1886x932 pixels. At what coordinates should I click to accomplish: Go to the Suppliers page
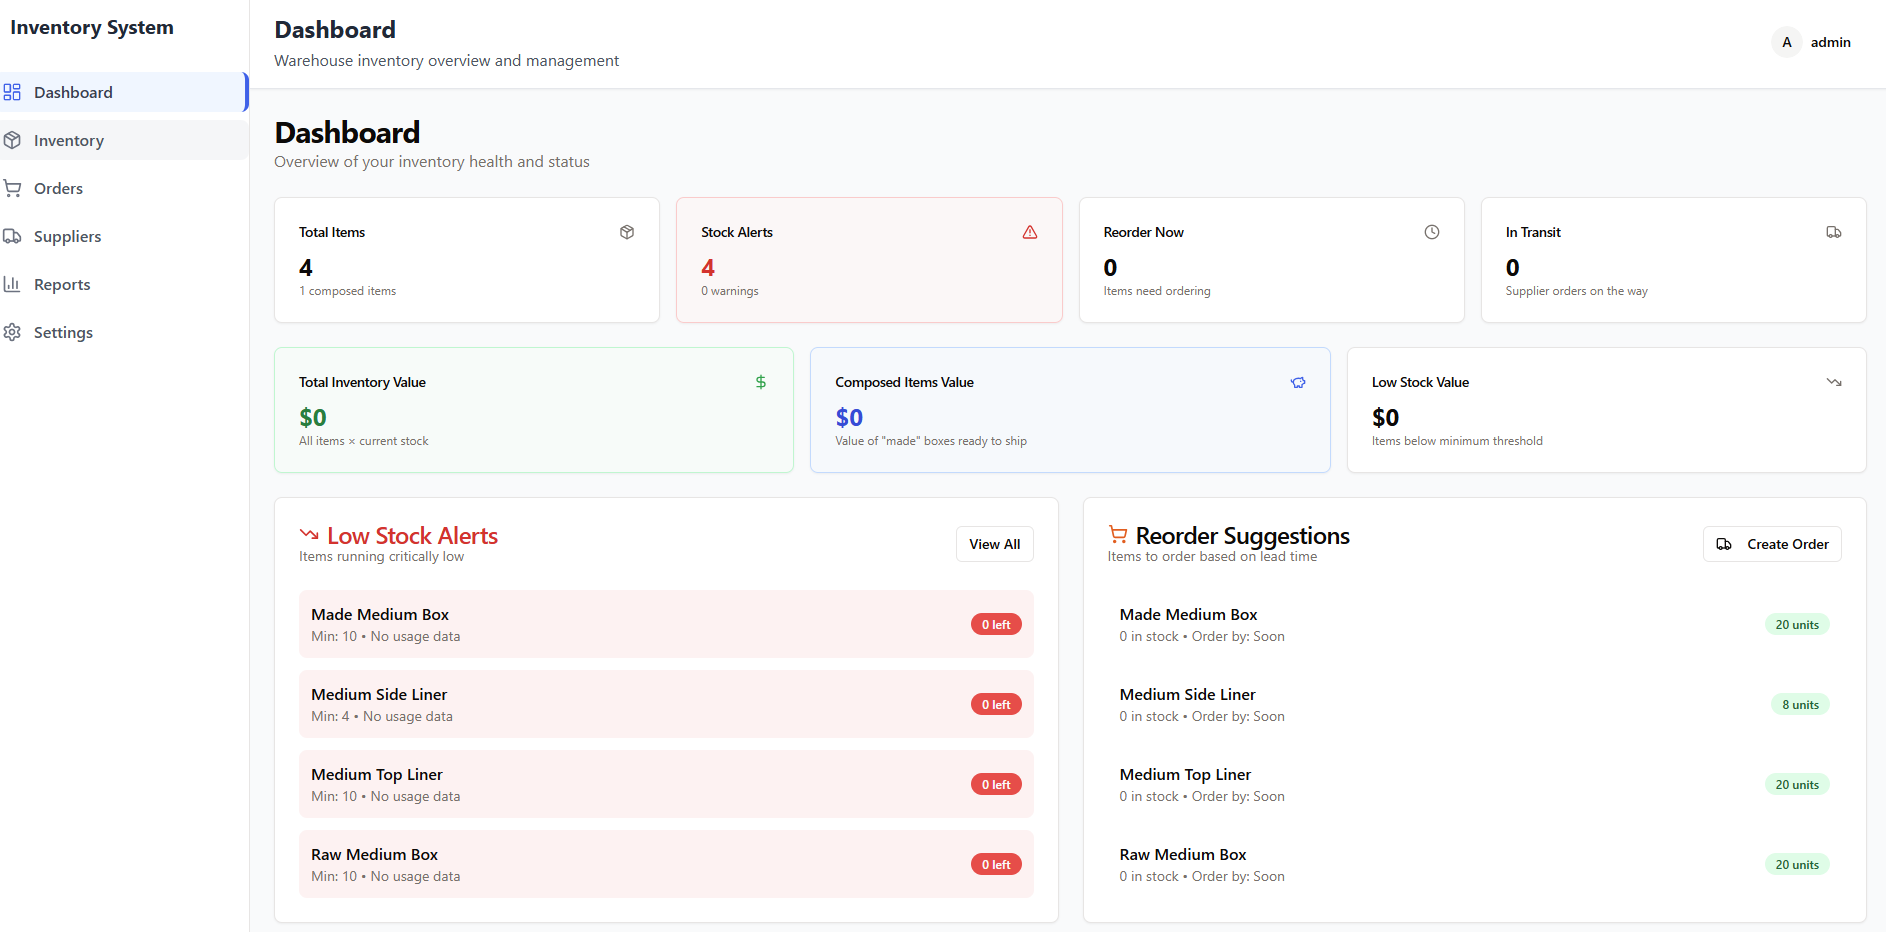pos(67,236)
